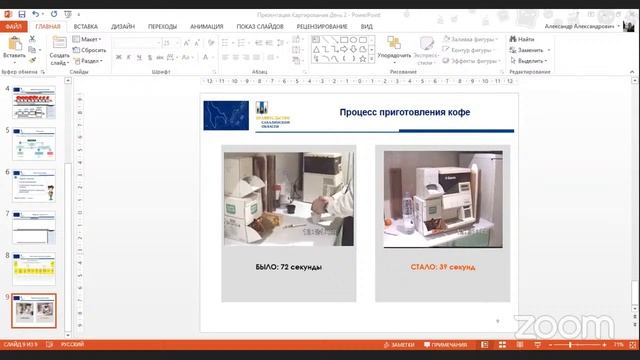Switch to the АНИМАЦИЯ tab
The image size is (640, 360).
tap(207, 27)
